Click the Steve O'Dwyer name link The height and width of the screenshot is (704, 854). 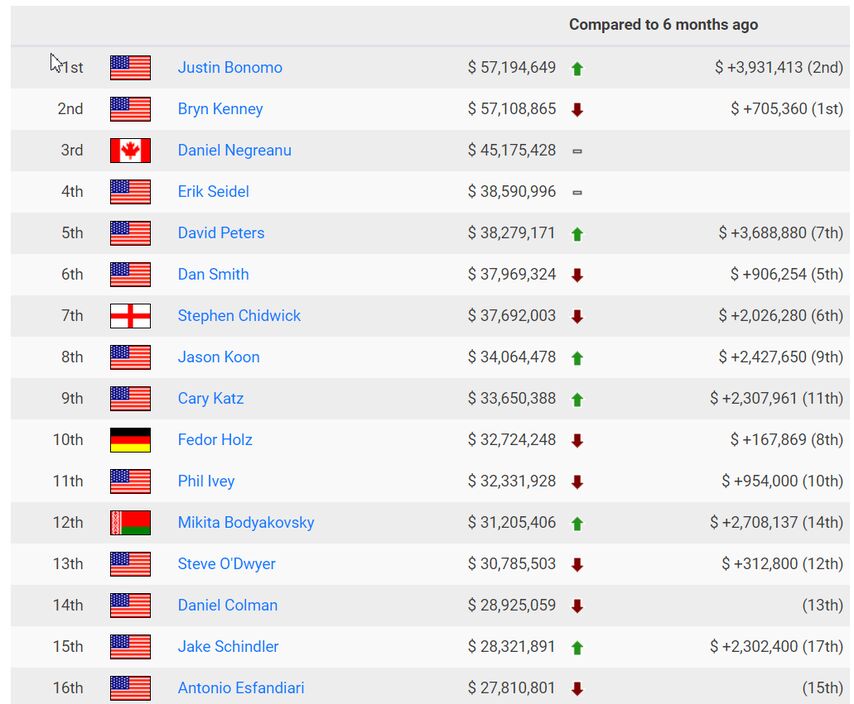pyautogui.click(x=227, y=564)
